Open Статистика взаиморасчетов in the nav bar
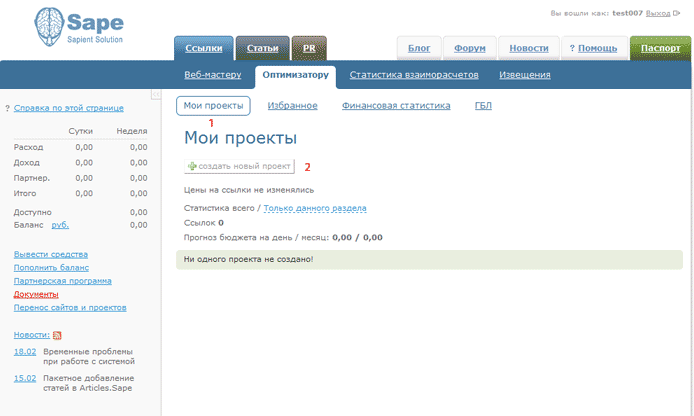Screen dimensions: 694x416 [414, 75]
